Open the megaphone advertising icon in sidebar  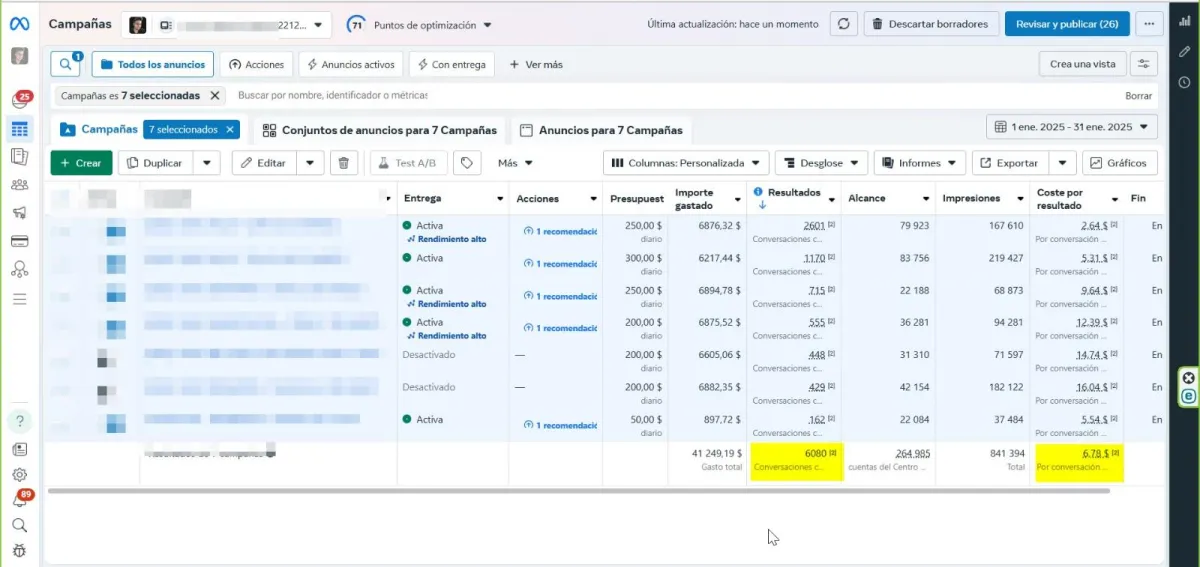click(x=19, y=213)
